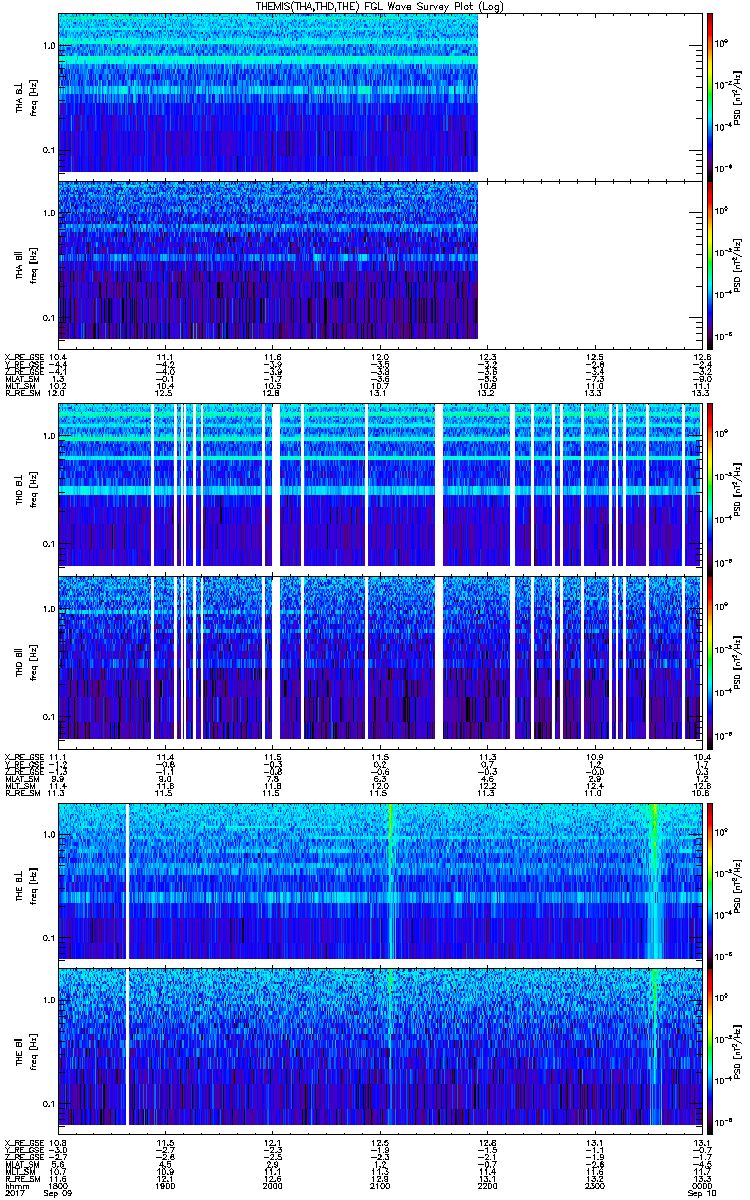This screenshot has width=750, height=1200.
Task: Click the 1900 time tick label
Action: click(166, 1185)
